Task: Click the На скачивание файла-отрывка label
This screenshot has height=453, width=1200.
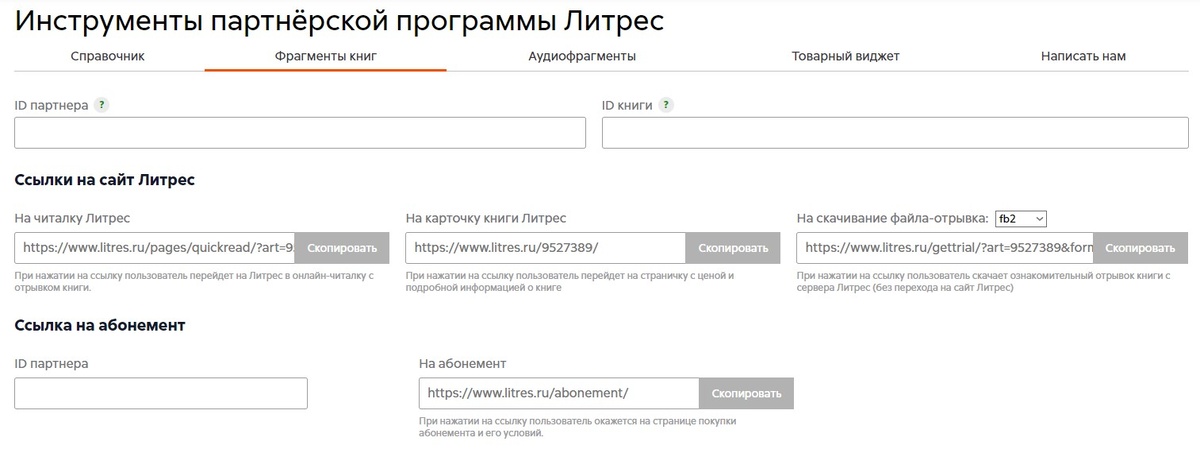Action: [x=892, y=218]
